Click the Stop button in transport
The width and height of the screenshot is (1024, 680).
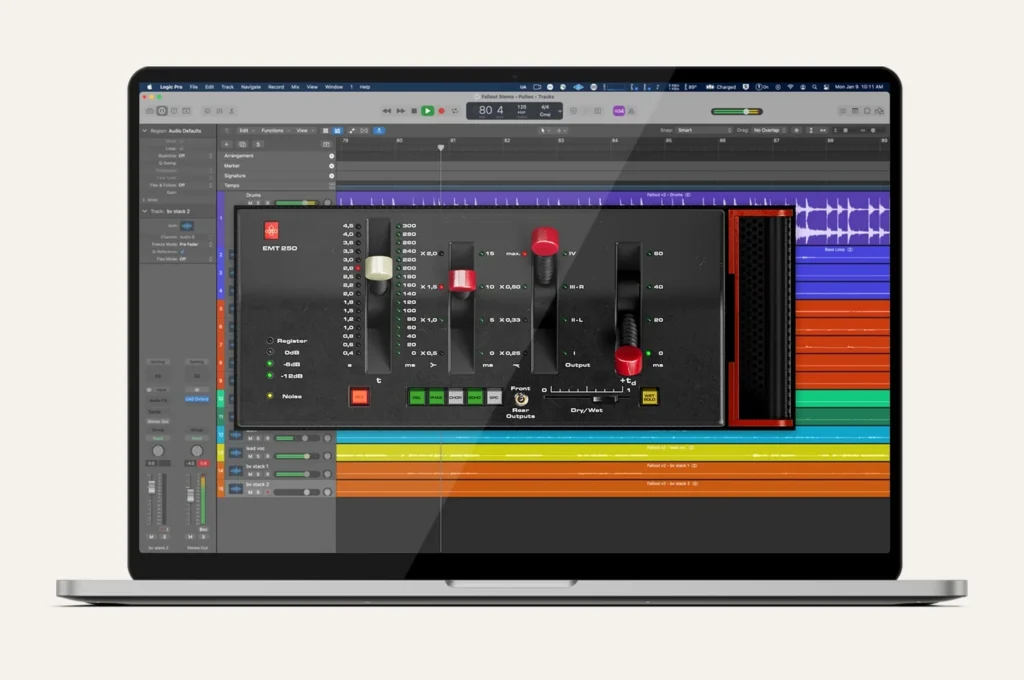[x=414, y=111]
